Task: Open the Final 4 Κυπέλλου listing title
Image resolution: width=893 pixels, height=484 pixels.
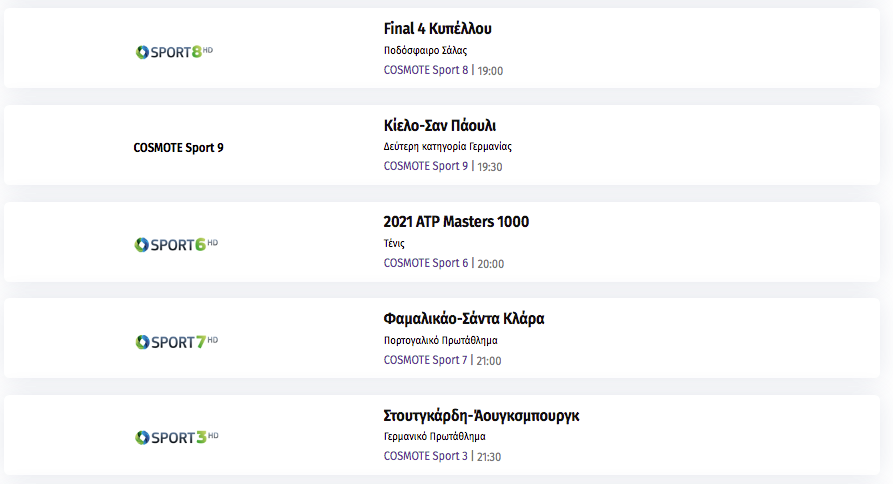Action: tap(437, 28)
